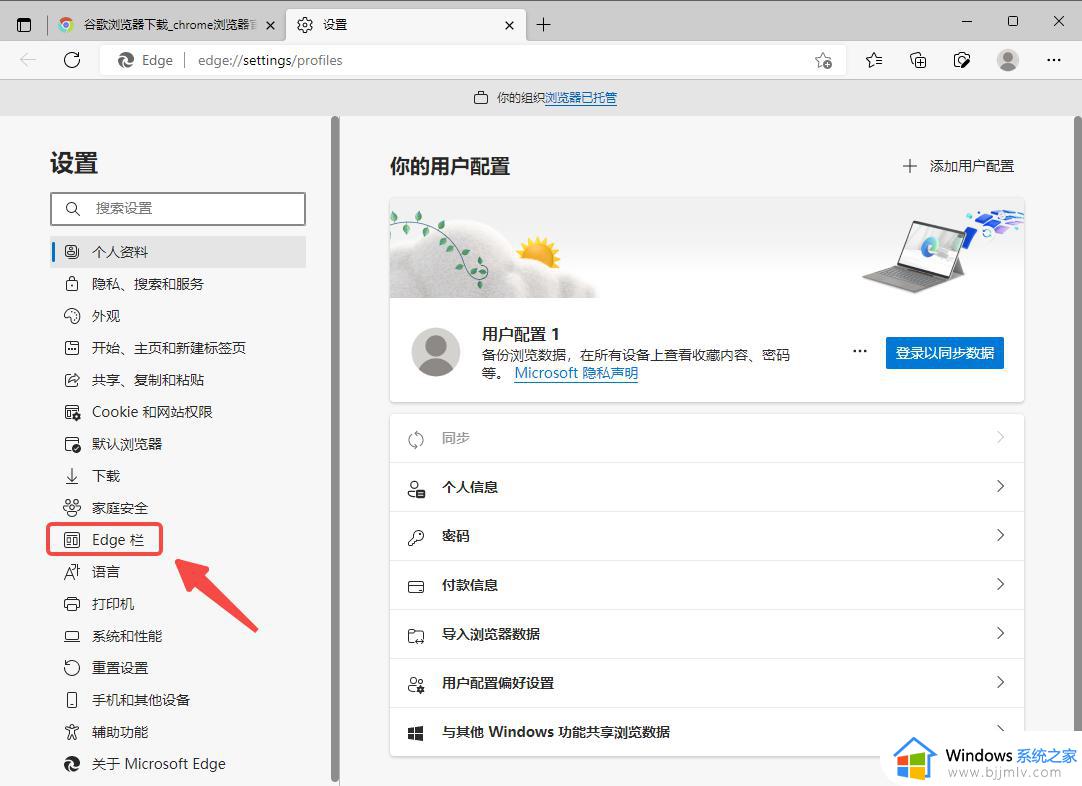Expand the 付款信息 row chevron
The width and height of the screenshot is (1082, 786).
point(1001,584)
